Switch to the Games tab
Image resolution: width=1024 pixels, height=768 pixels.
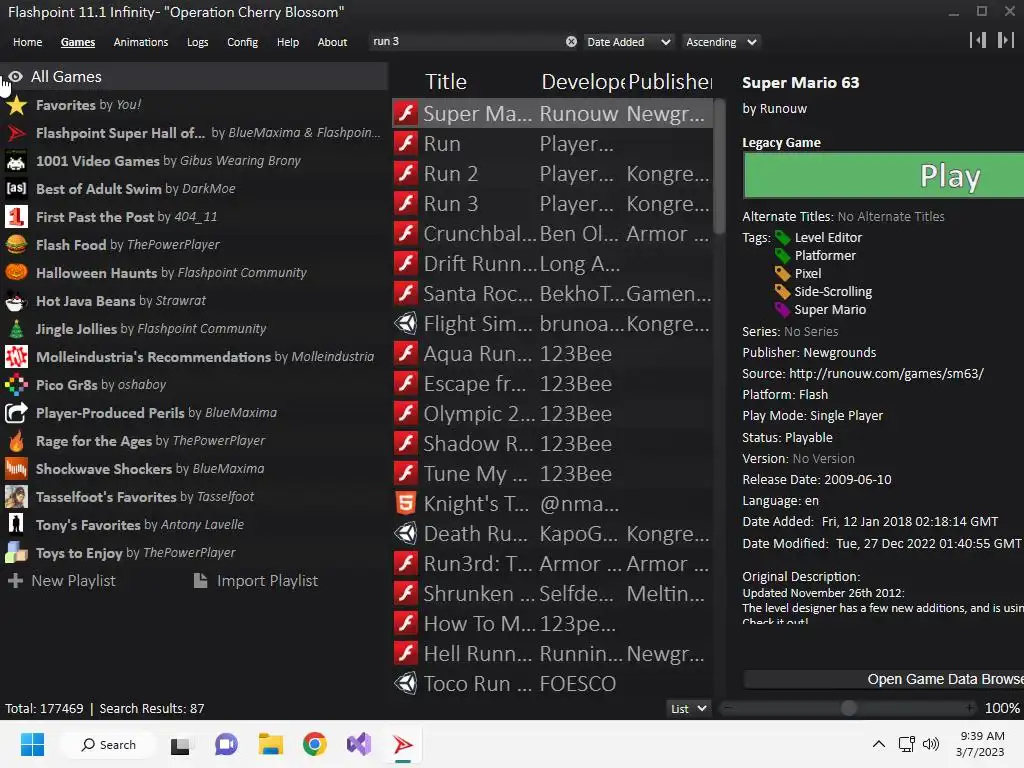[78, 42]
